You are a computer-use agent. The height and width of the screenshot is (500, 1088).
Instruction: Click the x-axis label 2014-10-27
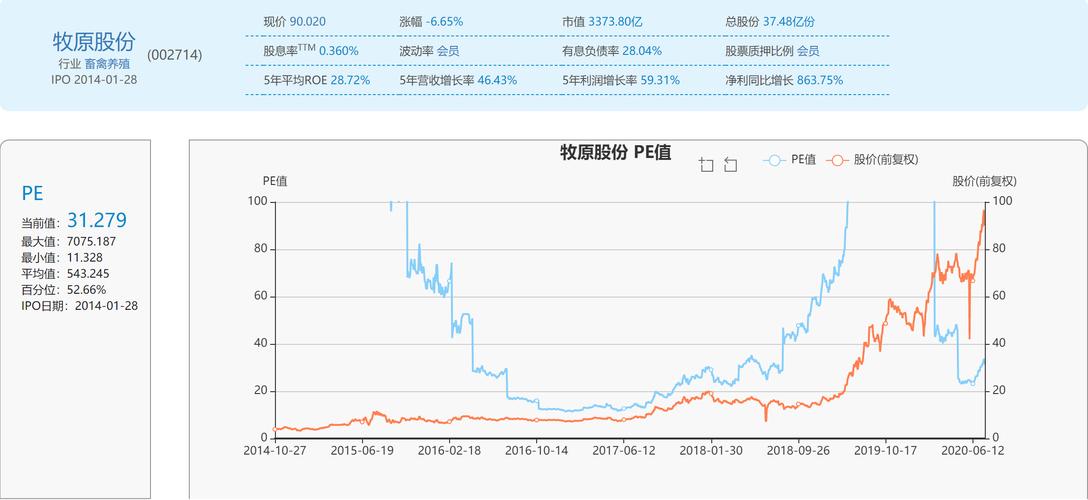[x=275, y=449]
